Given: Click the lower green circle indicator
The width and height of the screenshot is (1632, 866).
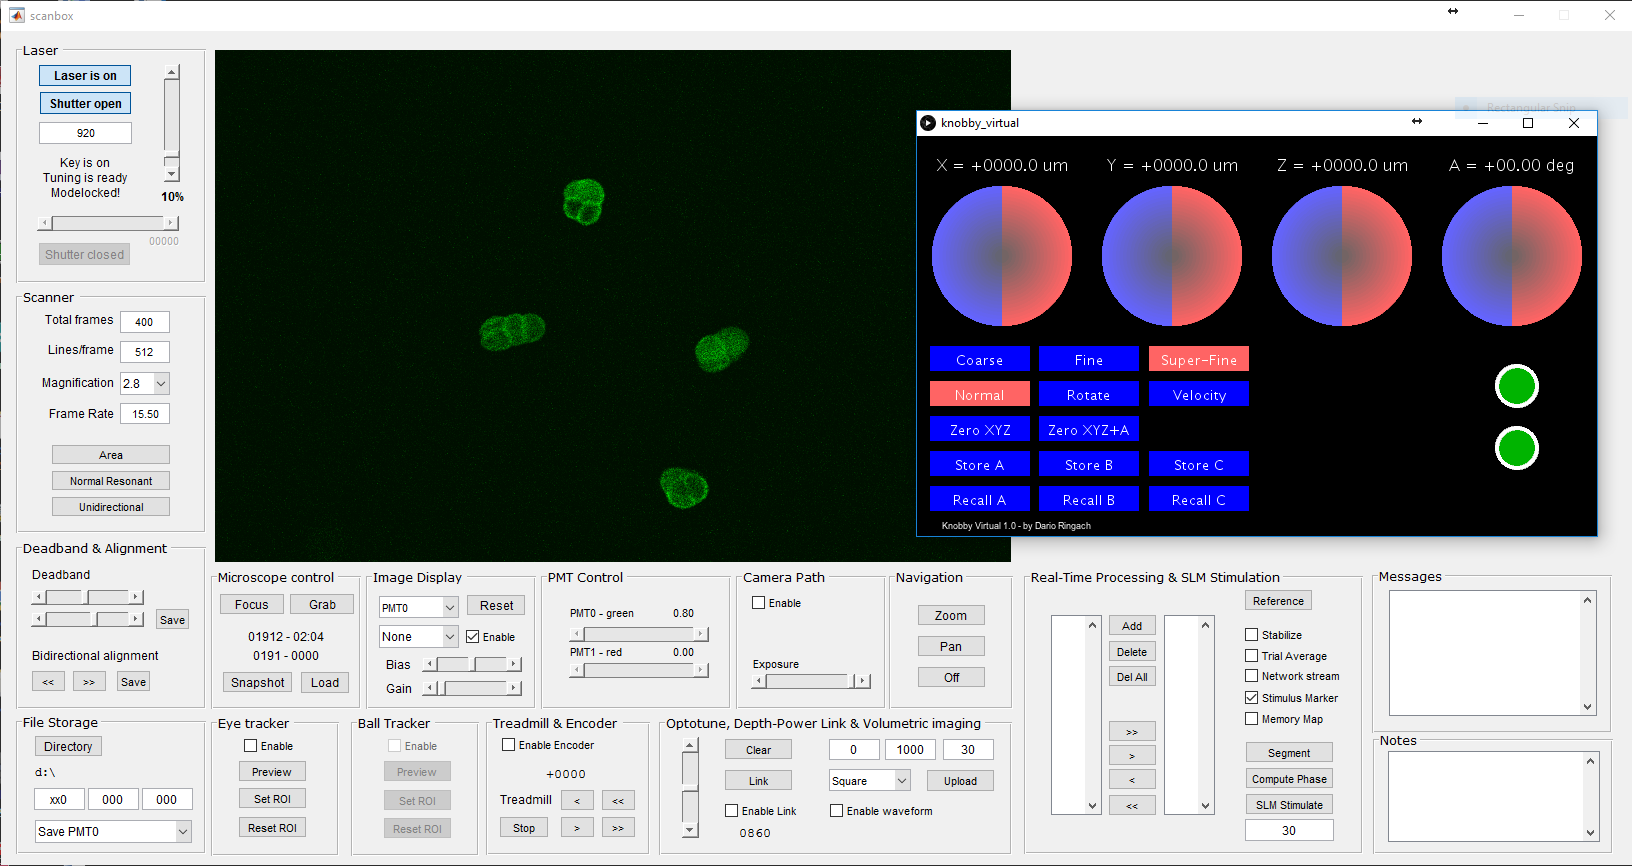Looking at the screenshot, I should click(1516, 449).
